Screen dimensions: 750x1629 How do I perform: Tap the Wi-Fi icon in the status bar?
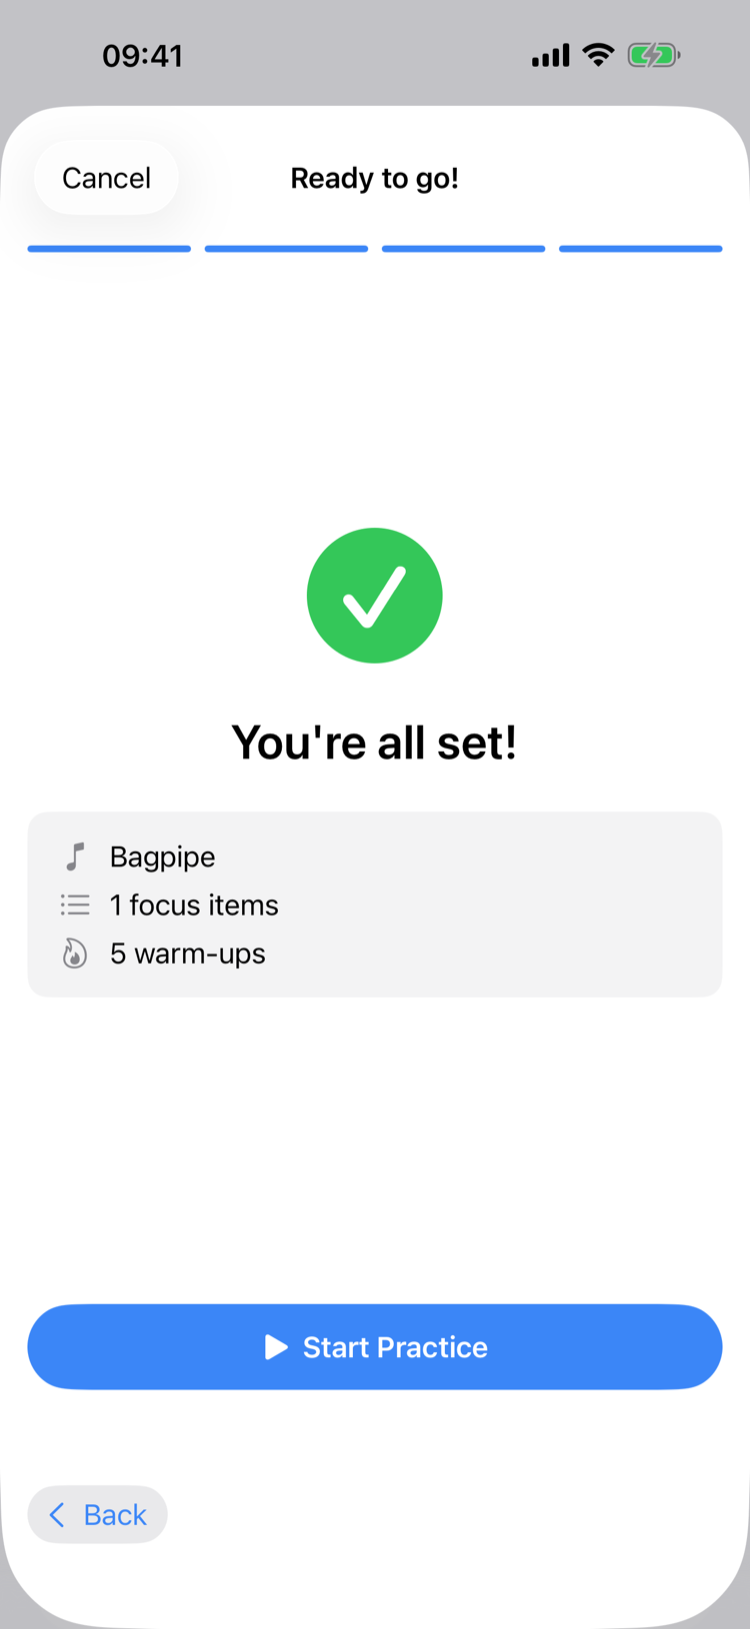(x=598, y=55)
